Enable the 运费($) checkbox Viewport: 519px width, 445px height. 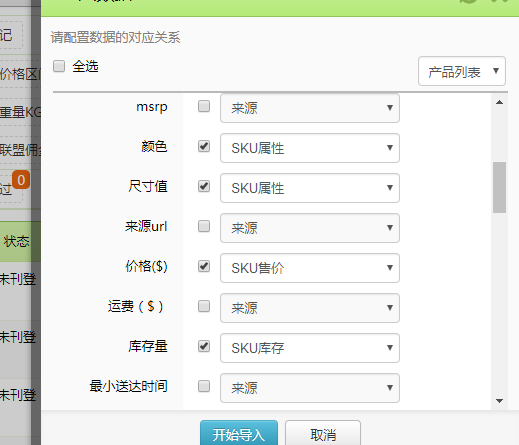[x=204, y=306]
